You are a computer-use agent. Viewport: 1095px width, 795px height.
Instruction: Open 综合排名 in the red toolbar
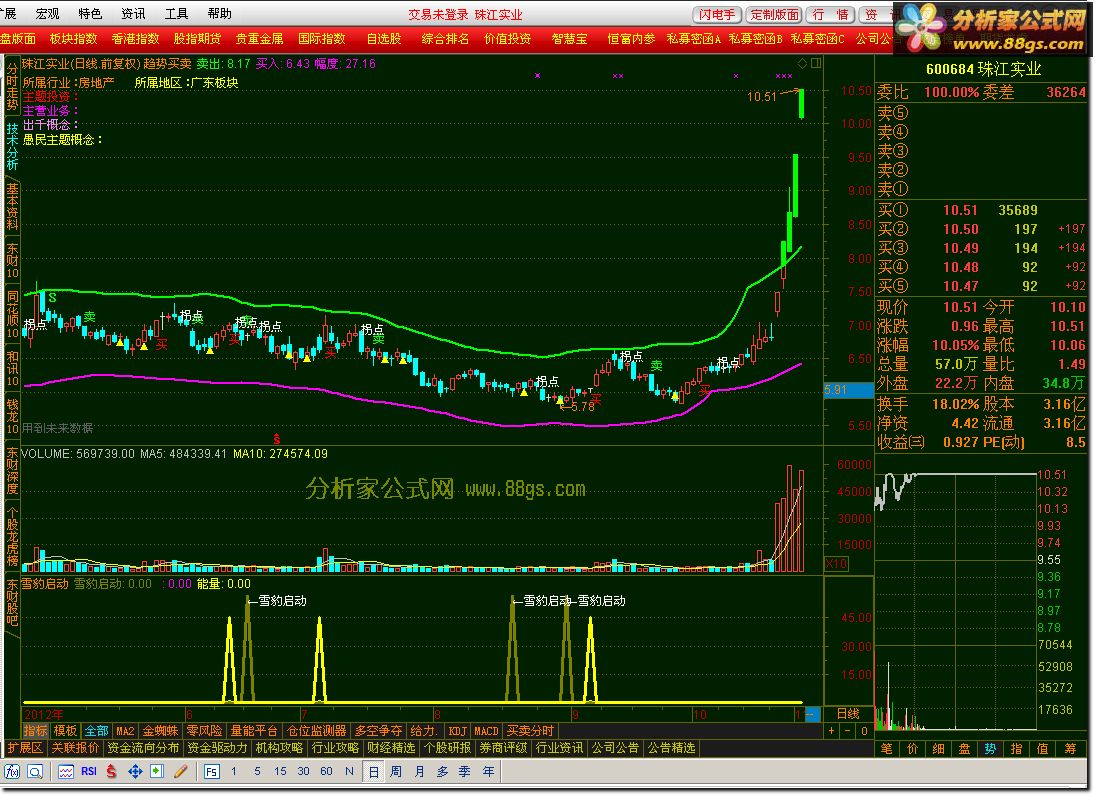click(446, 39)
